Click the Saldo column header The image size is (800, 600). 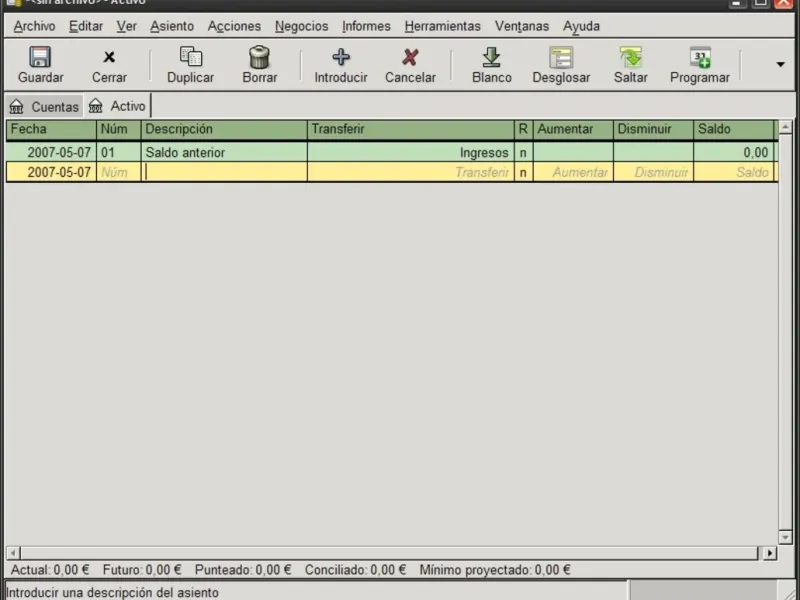(x=734, y=130)
